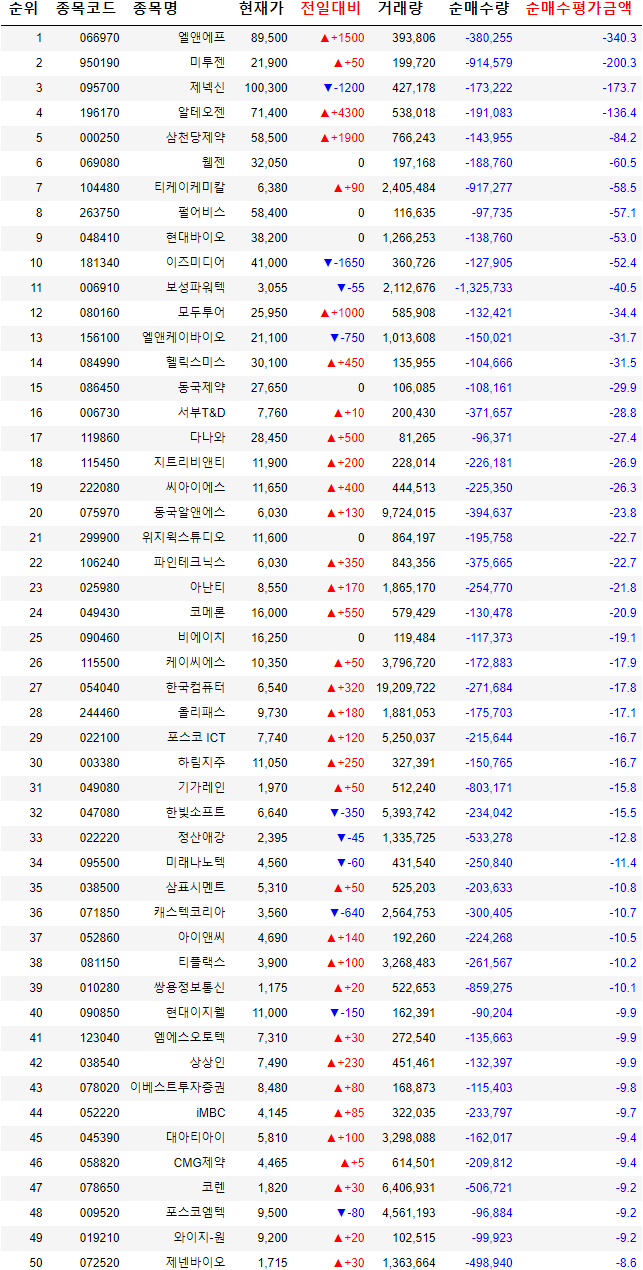This screenshot has width=643, height=1270.
Task: Click net buy quantity -1,325,733
Action: coord(483,288)
